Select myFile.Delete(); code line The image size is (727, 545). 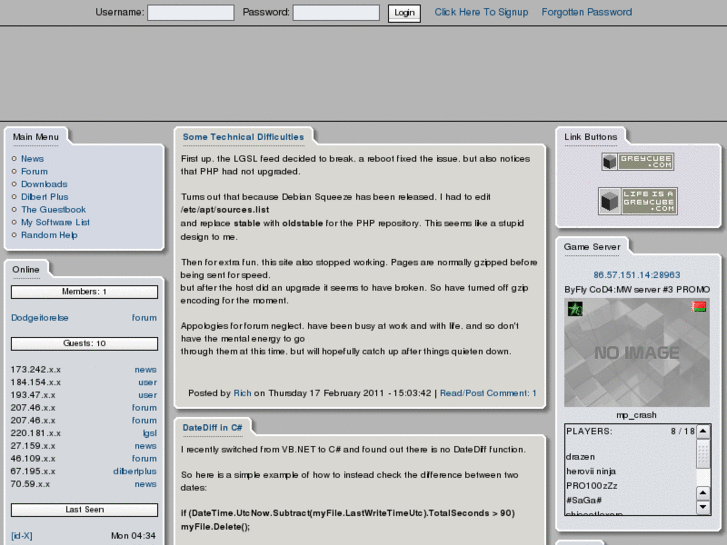215,527
